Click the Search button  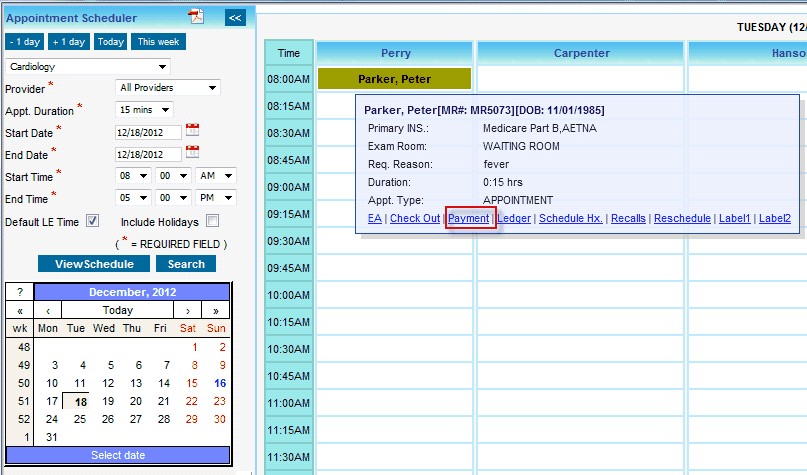186,264
